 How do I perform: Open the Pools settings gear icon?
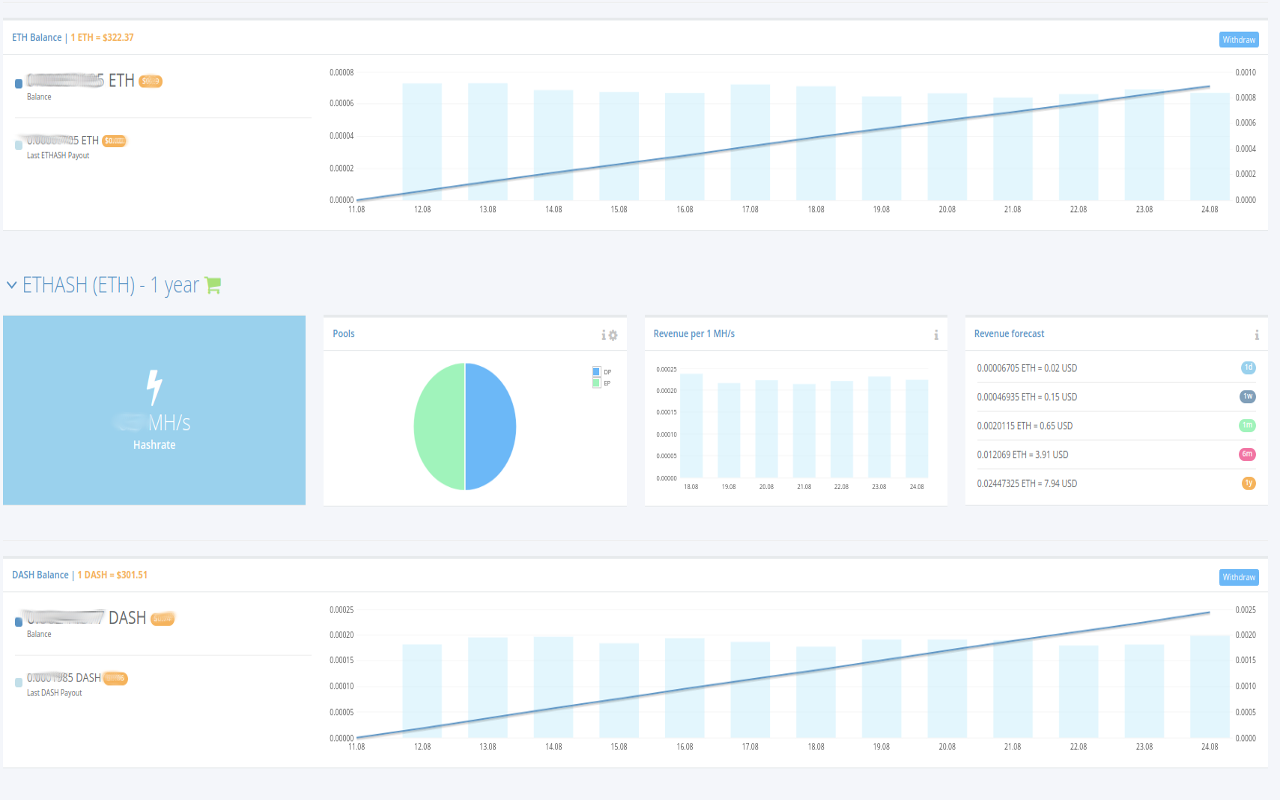point(613,335)
